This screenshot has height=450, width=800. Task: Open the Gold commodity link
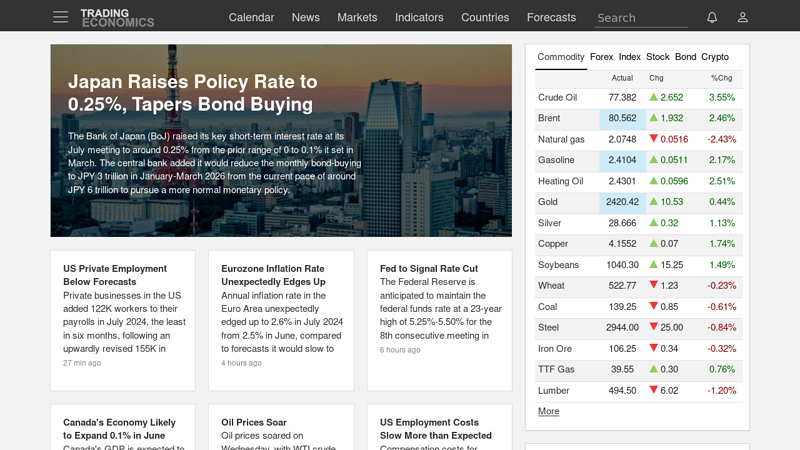tap(547, 202)
